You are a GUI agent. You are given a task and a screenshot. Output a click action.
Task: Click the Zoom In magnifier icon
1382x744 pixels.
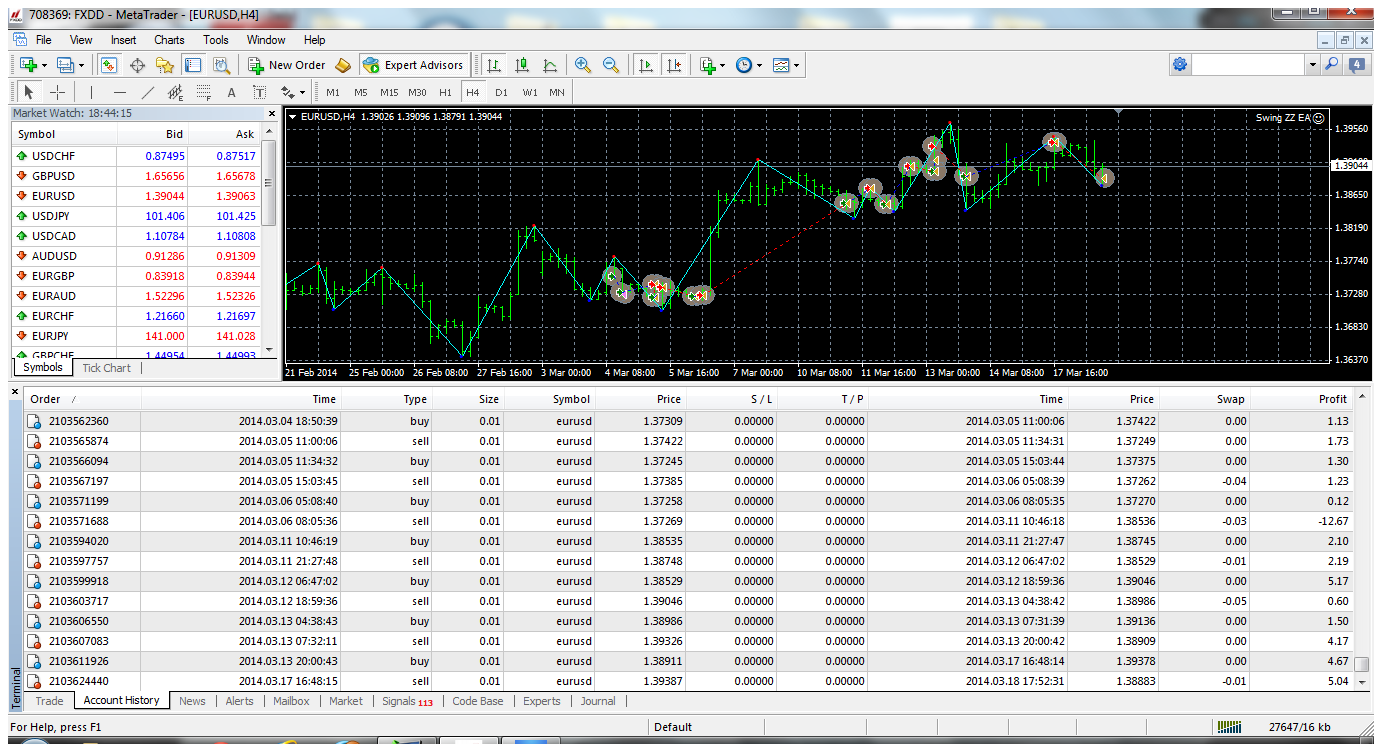point(583,65)
